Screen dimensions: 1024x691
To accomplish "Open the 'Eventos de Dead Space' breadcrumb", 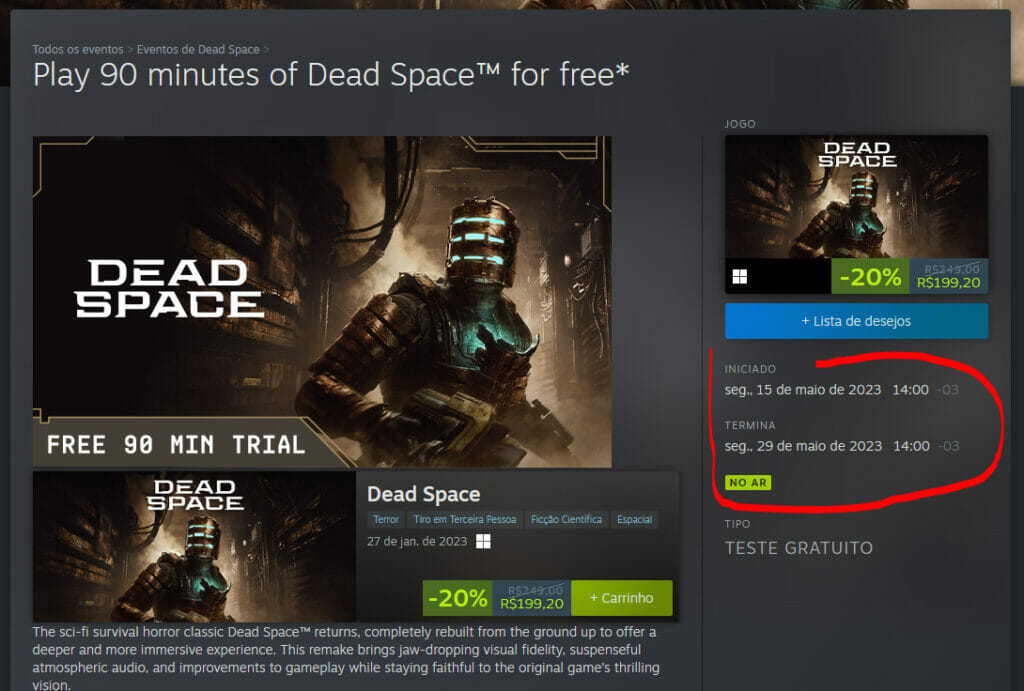I will tap(198, 49).
